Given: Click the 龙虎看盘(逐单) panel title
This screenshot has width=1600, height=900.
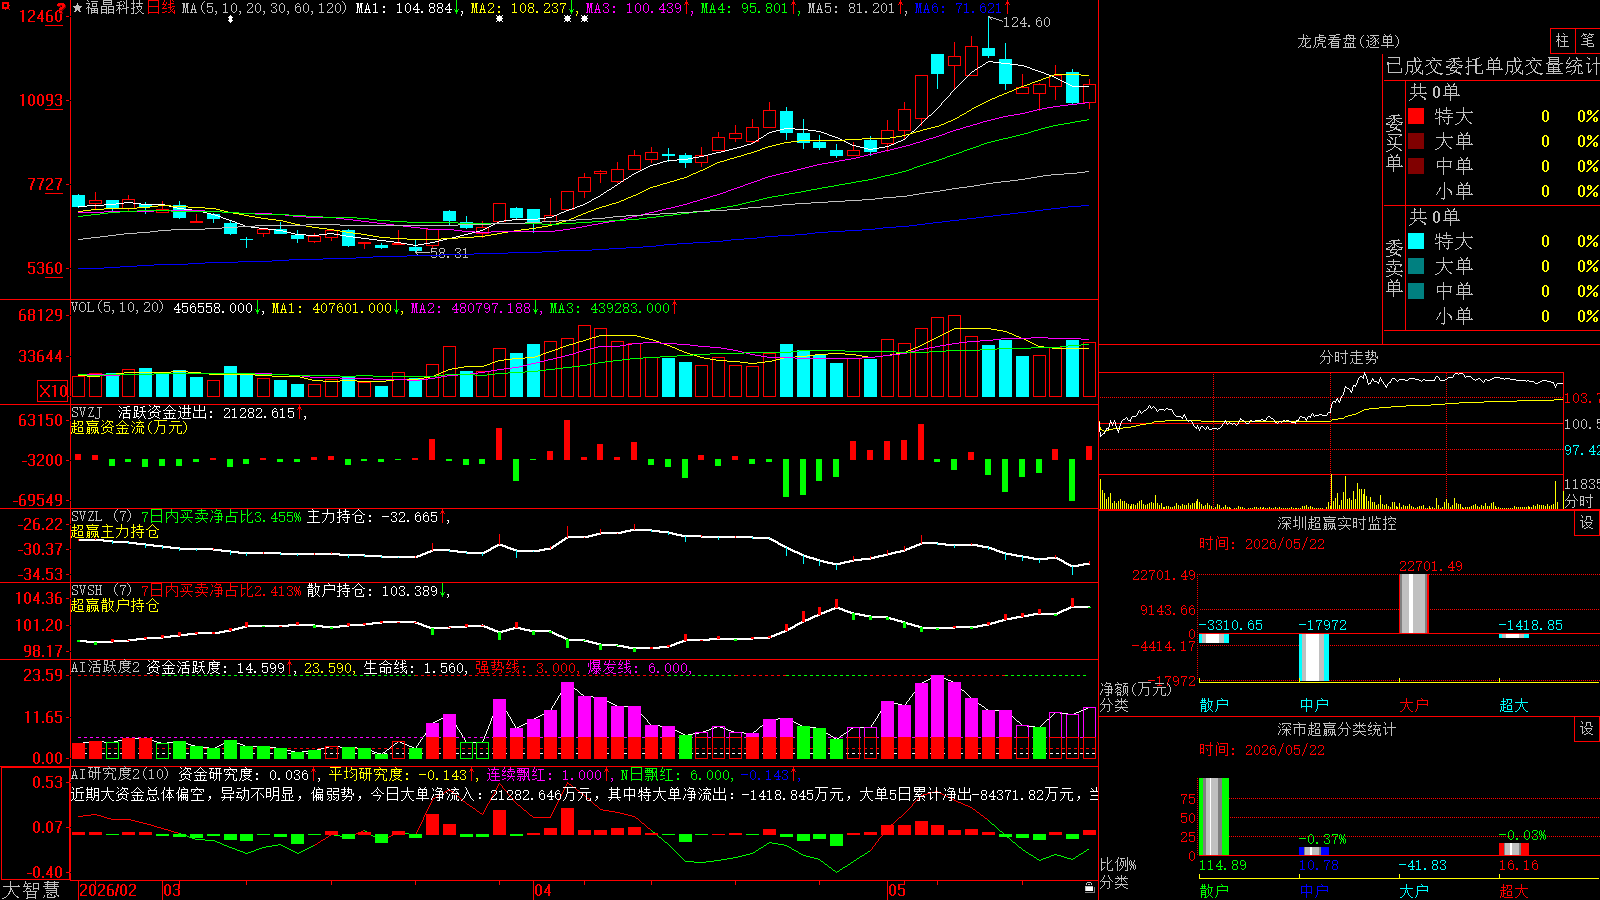Looking at the screenshot, I should pos(1349,41).
